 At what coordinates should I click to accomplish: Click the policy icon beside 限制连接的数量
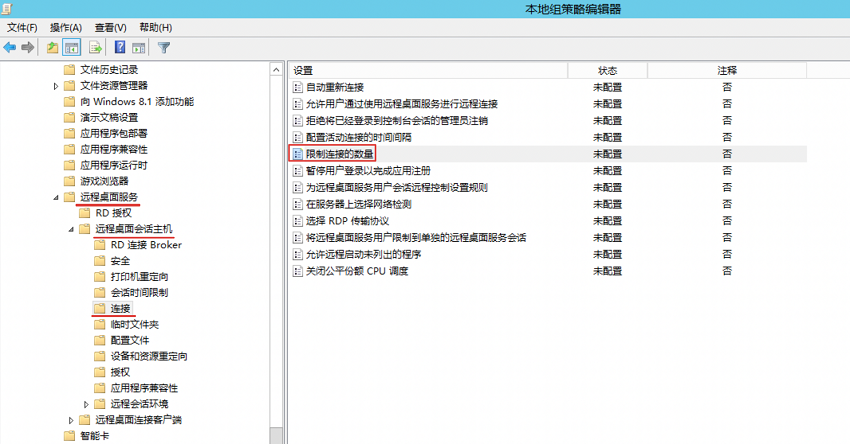pyautogui.click(x=297, y=154)
